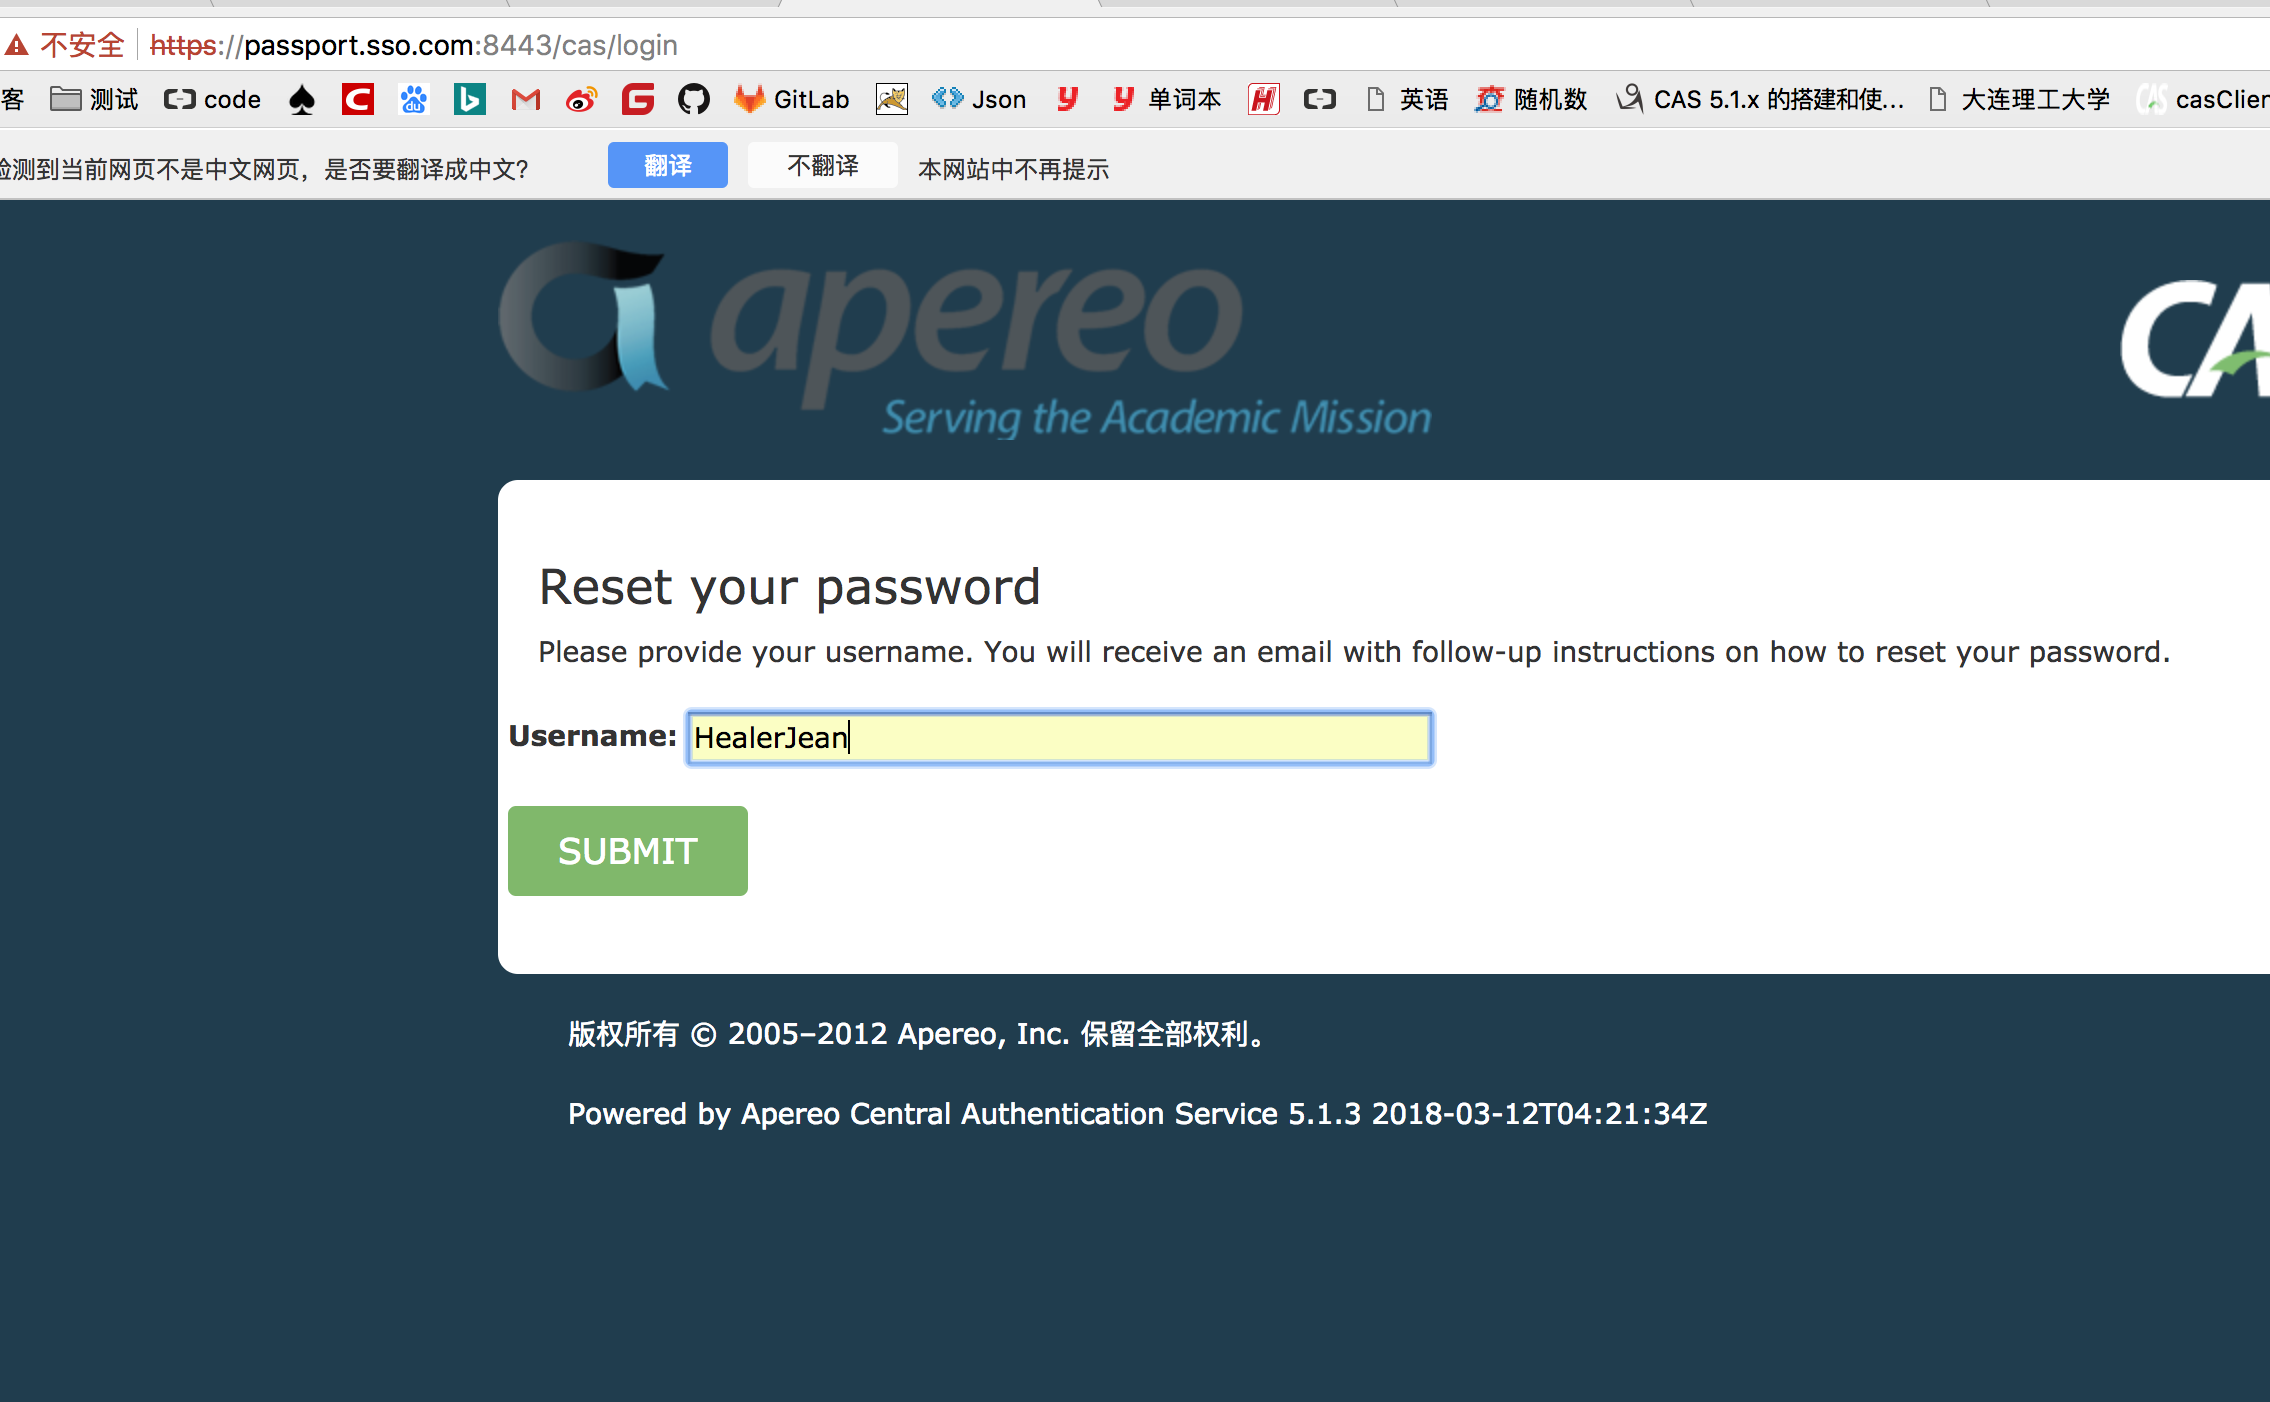The image size is (2270, 1402).
Task: Open the spade icon bookmark
Action: click(301, 99)
